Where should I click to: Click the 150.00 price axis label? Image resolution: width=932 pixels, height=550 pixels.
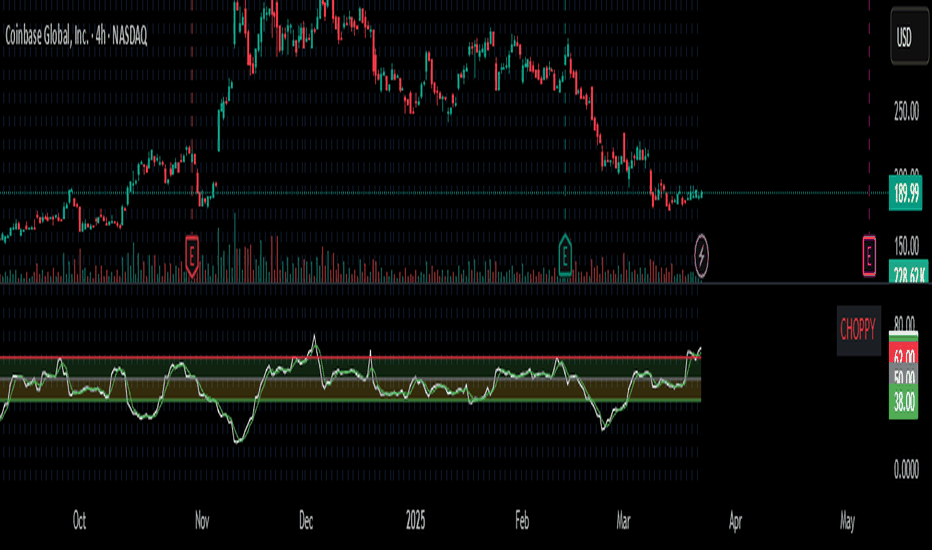click(x=906, y=245)
